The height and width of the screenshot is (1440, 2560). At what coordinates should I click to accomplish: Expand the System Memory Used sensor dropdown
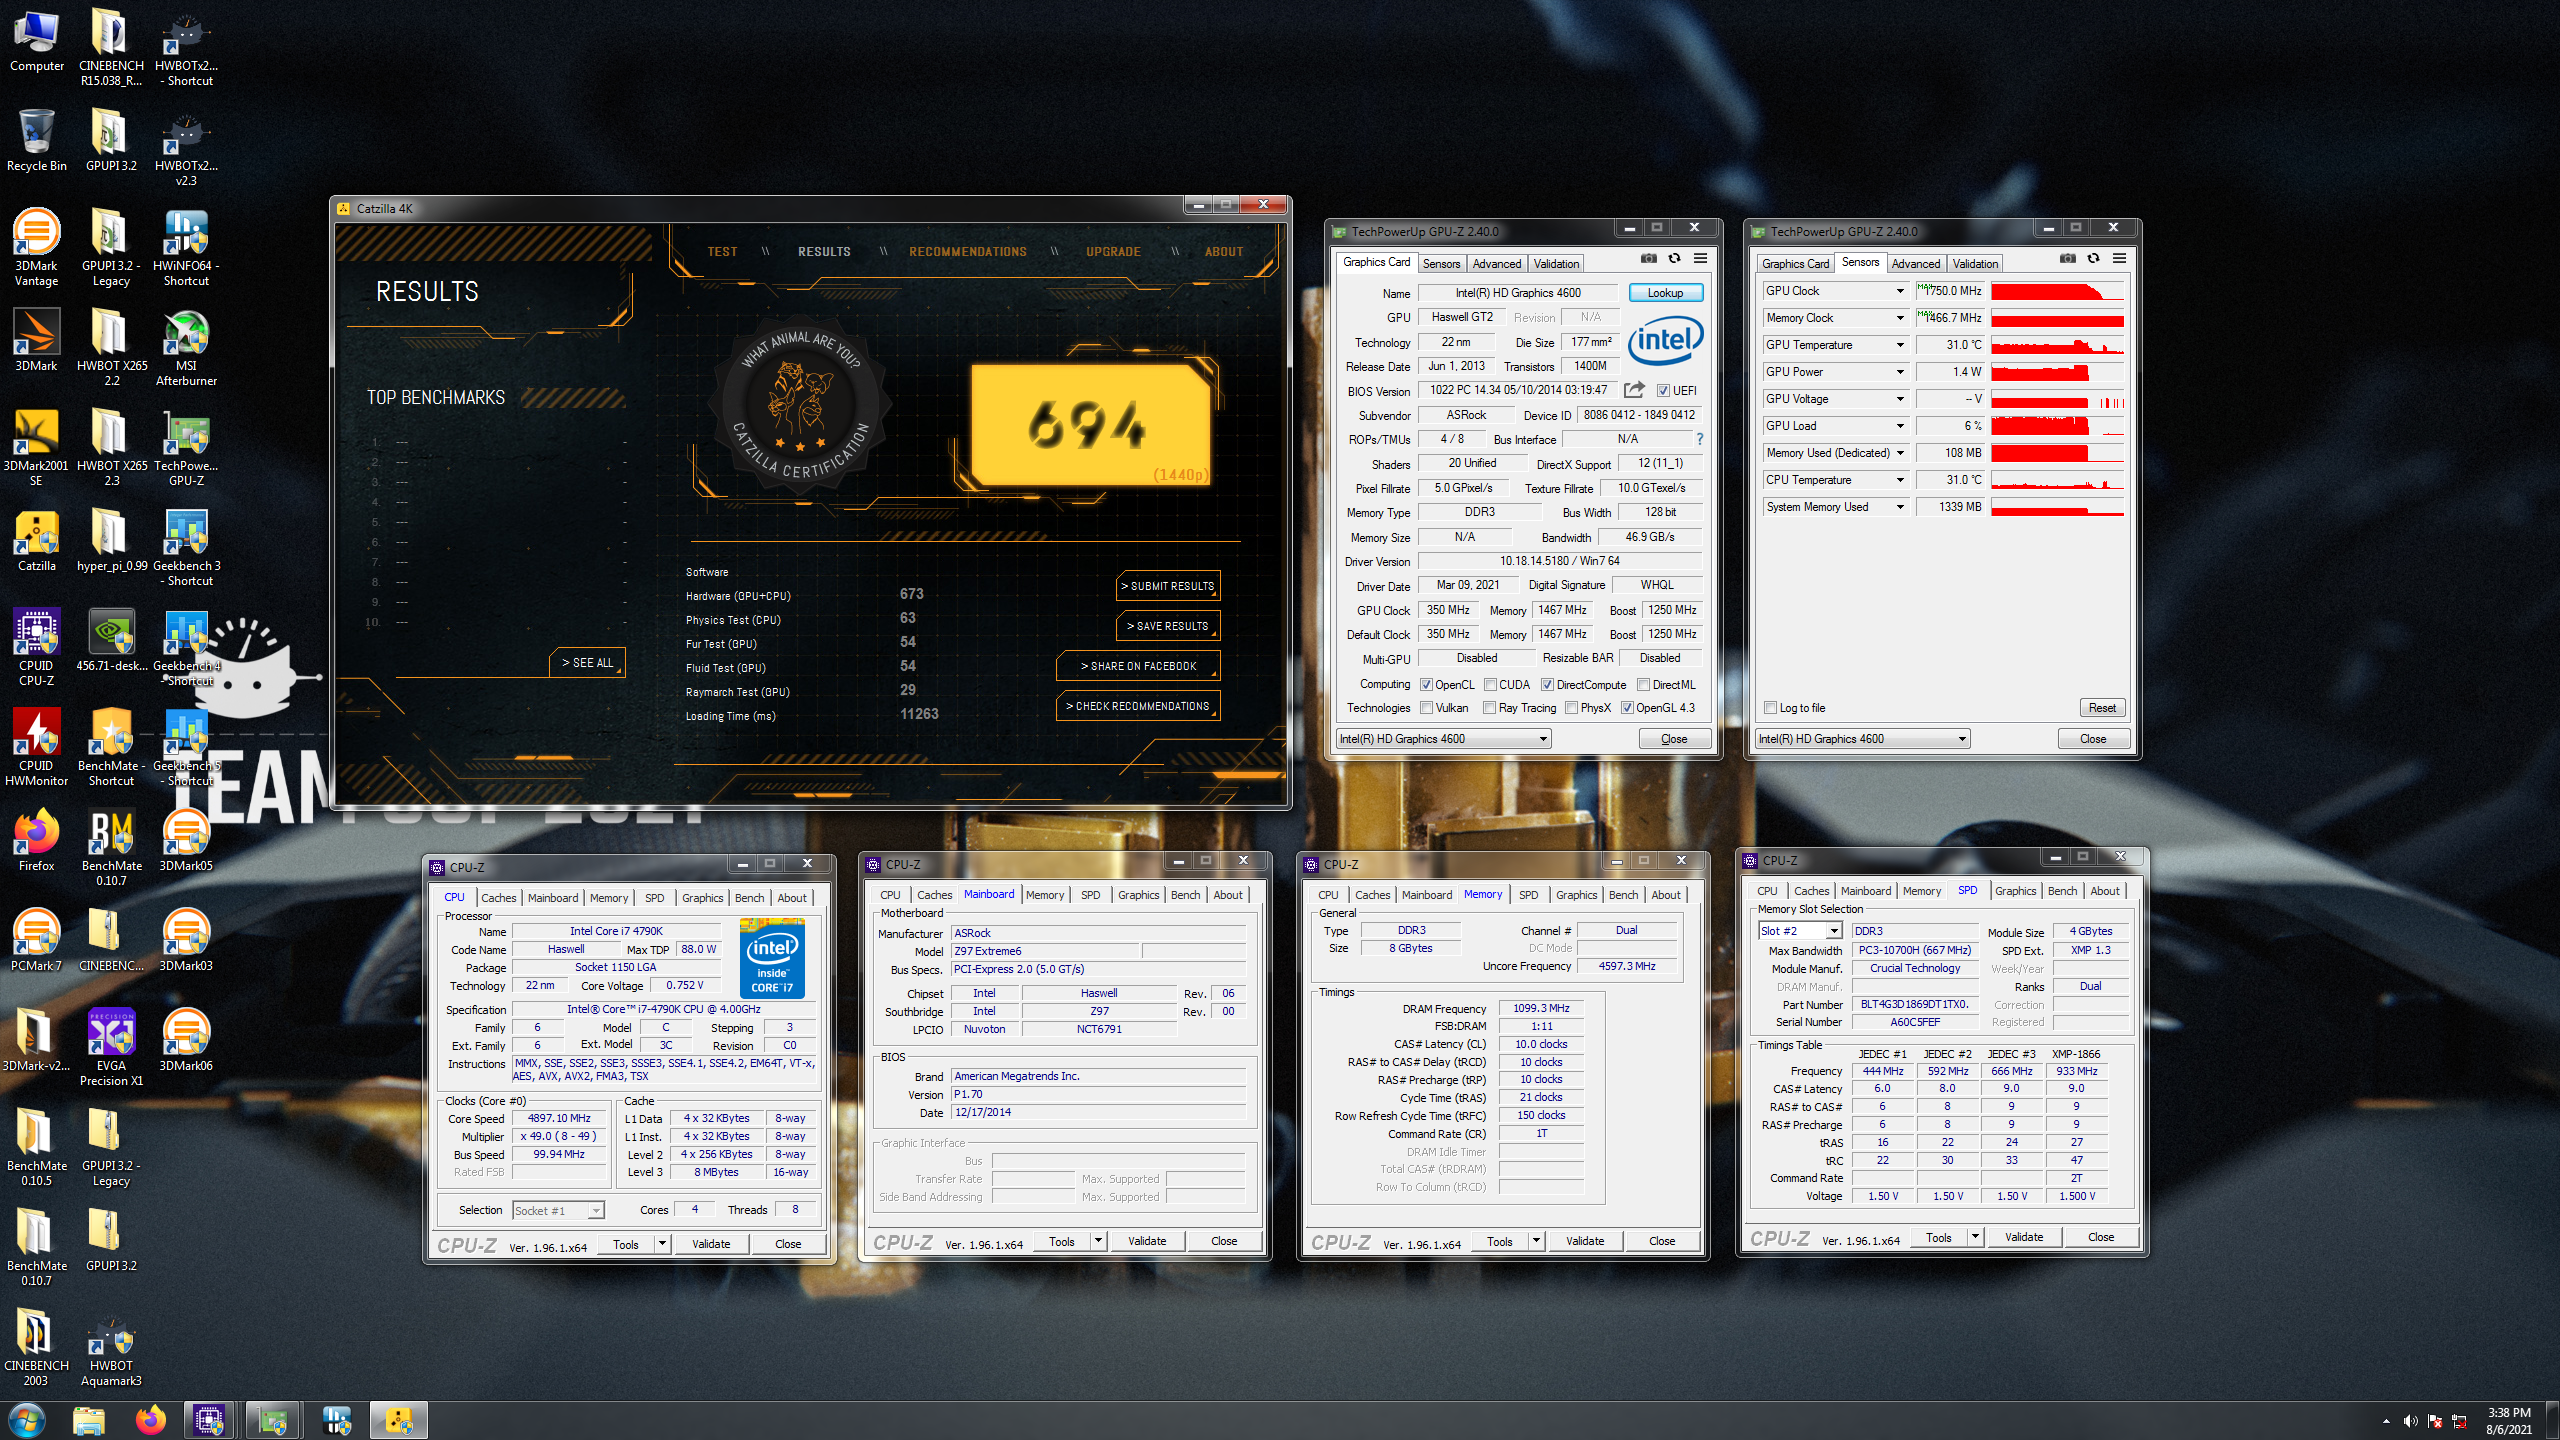1900,507
